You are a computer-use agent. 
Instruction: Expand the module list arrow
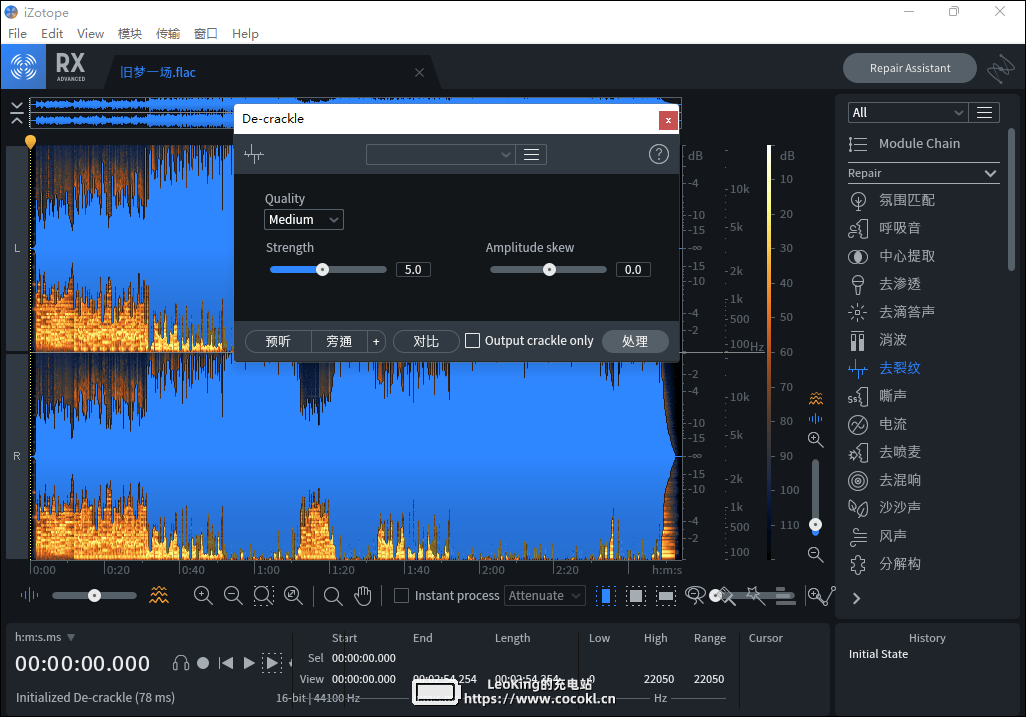pyautogui.click(x=856, y=599)
